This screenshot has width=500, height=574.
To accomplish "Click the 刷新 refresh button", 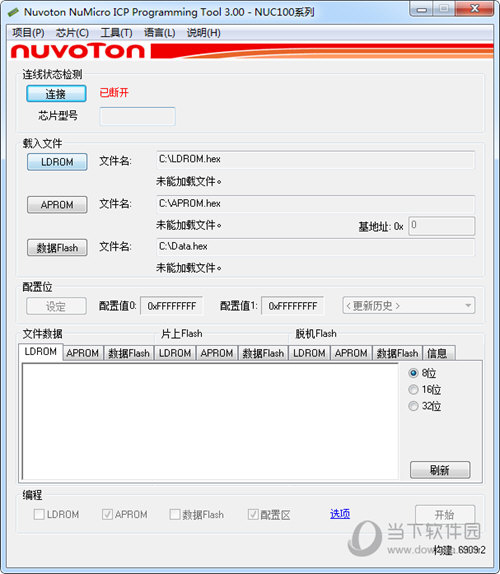I will point(440,470).
